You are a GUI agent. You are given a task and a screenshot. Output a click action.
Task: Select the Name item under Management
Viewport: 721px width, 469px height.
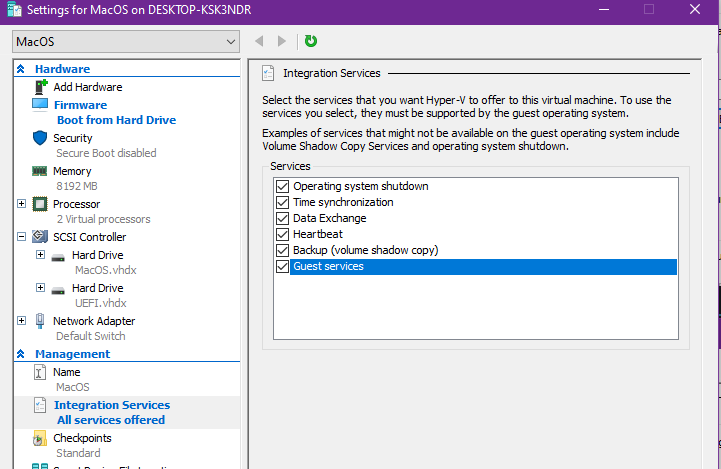[66, 372]
